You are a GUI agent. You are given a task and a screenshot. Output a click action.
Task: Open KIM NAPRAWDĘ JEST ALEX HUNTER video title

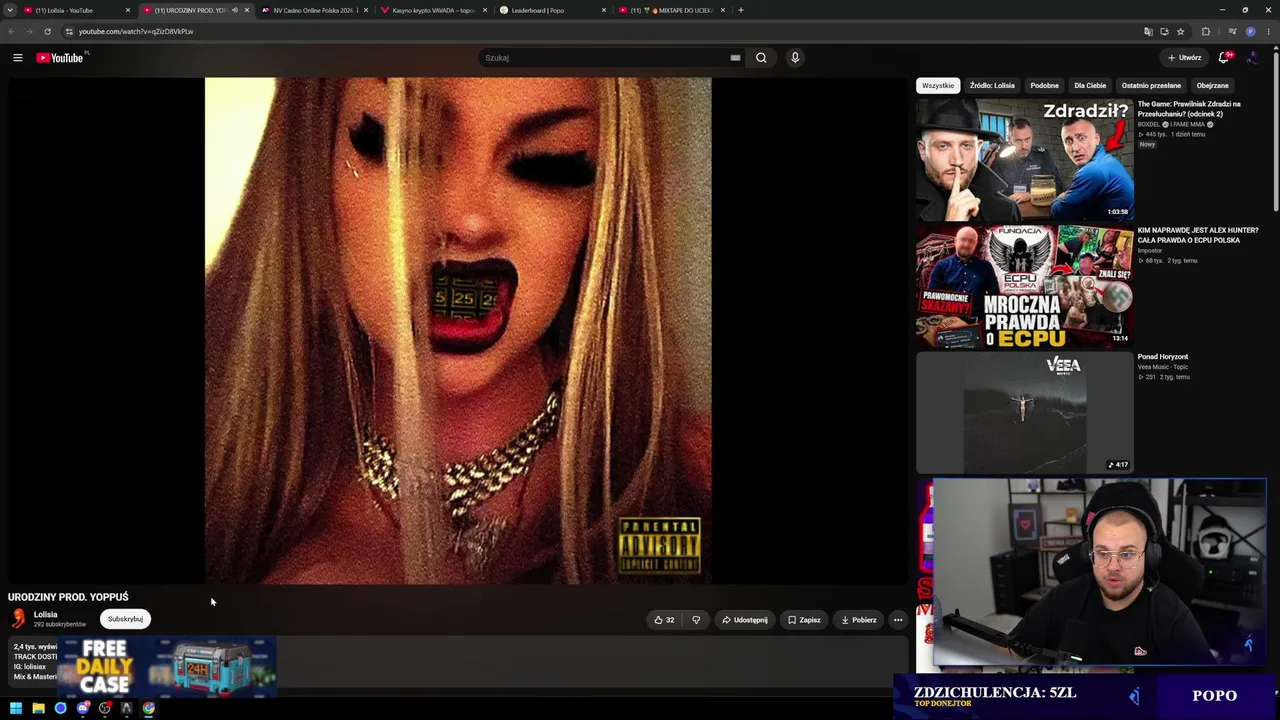[1198, 235]
